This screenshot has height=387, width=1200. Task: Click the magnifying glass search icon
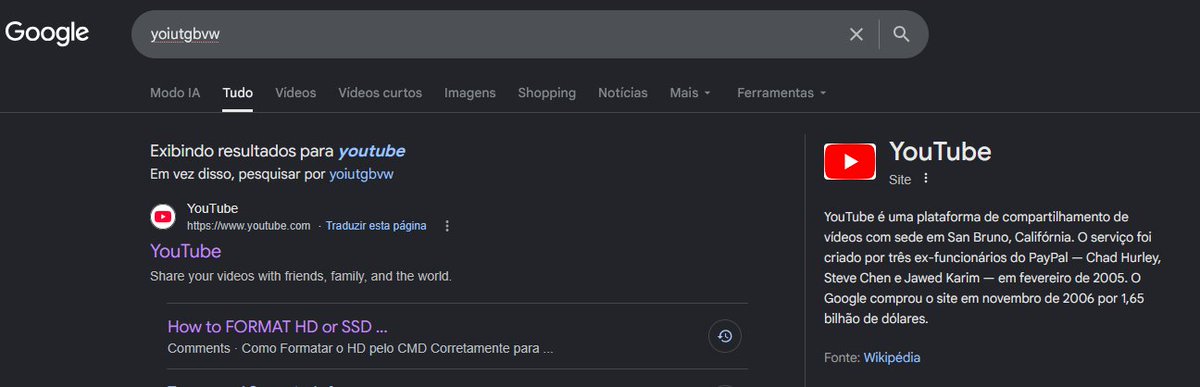click(901, 34)
